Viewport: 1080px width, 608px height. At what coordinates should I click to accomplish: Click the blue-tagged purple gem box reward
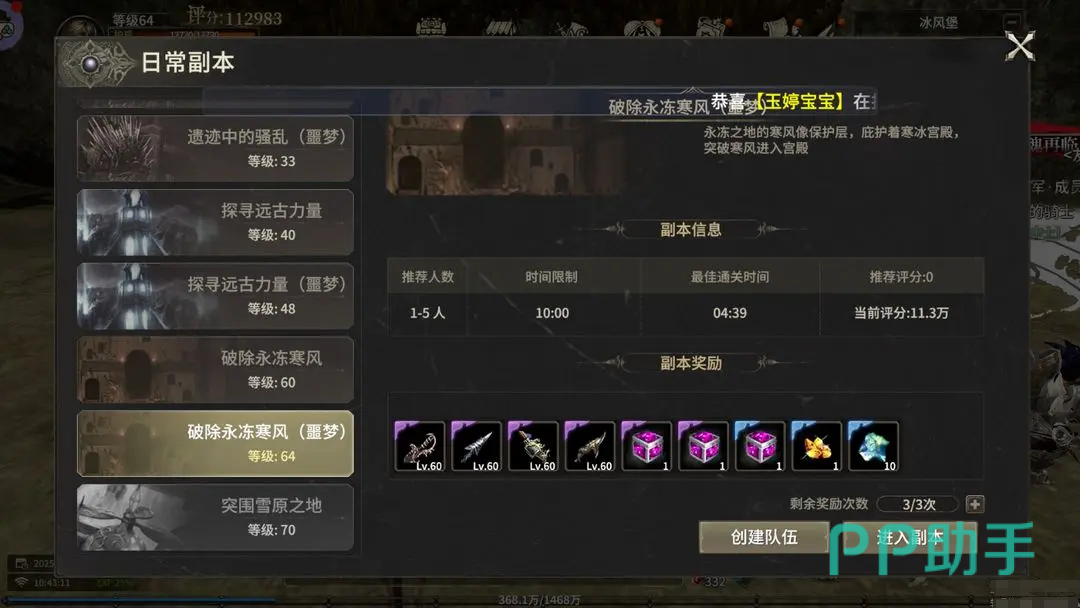tap(760, 446)
